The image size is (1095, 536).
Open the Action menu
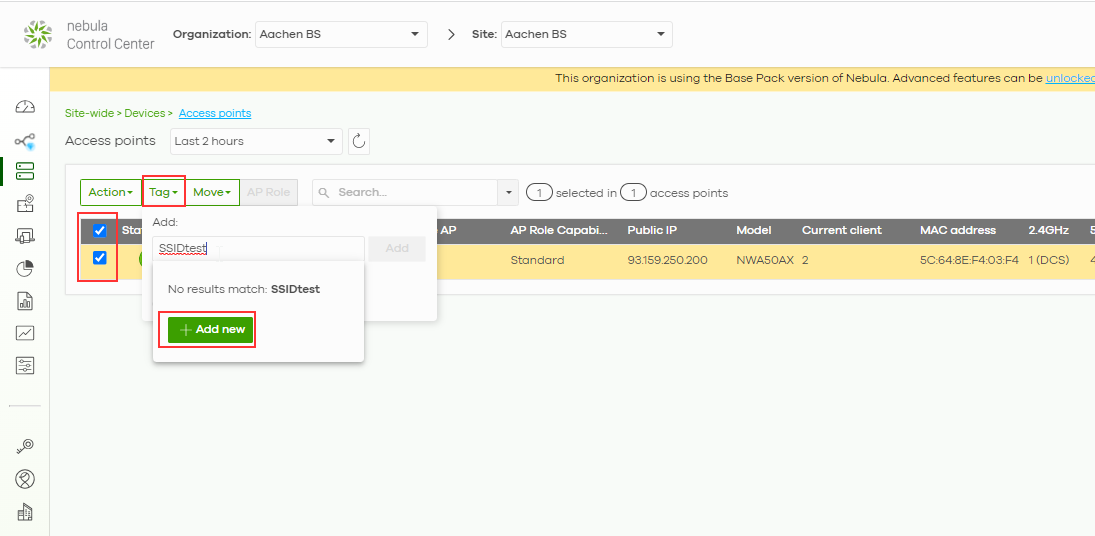tap(110, 192)
